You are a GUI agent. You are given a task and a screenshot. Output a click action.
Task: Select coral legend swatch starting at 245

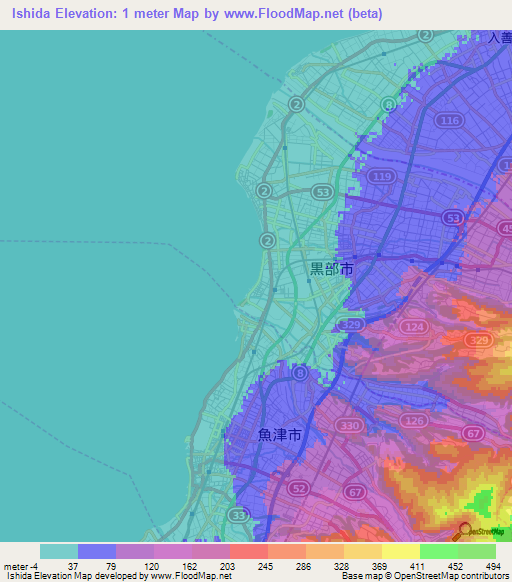[287, 551]
